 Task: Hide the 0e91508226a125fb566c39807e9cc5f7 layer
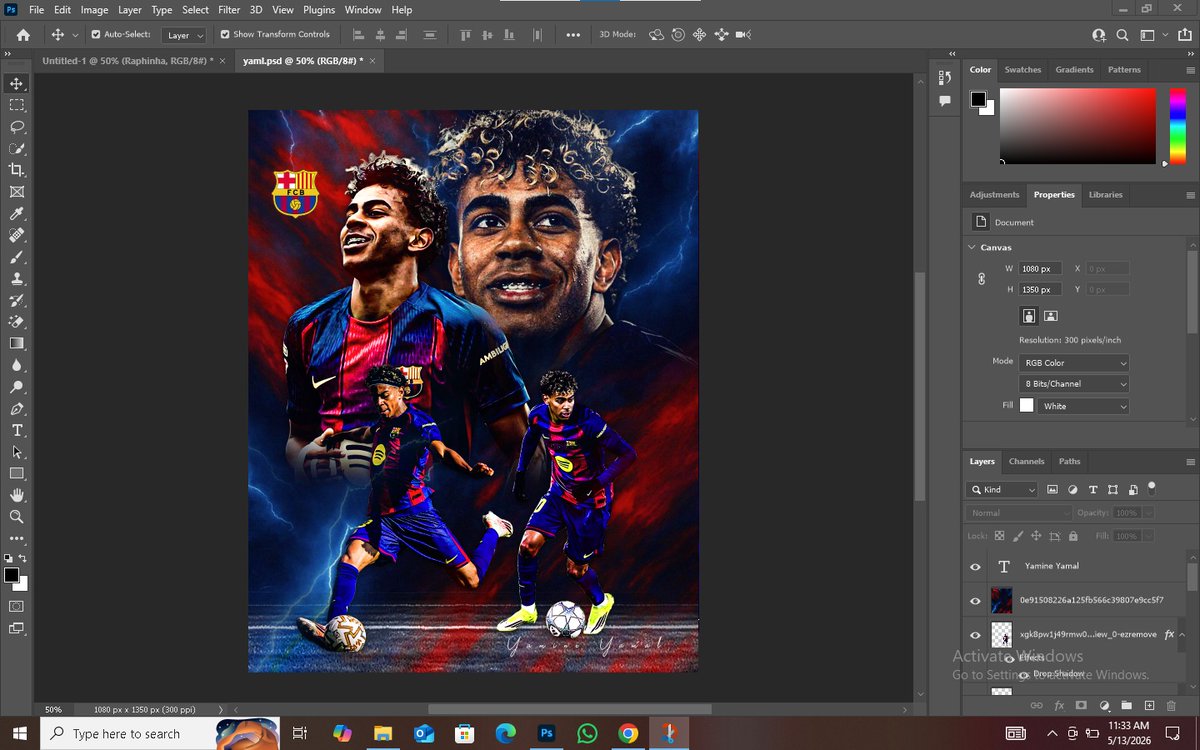pos(975,601)
